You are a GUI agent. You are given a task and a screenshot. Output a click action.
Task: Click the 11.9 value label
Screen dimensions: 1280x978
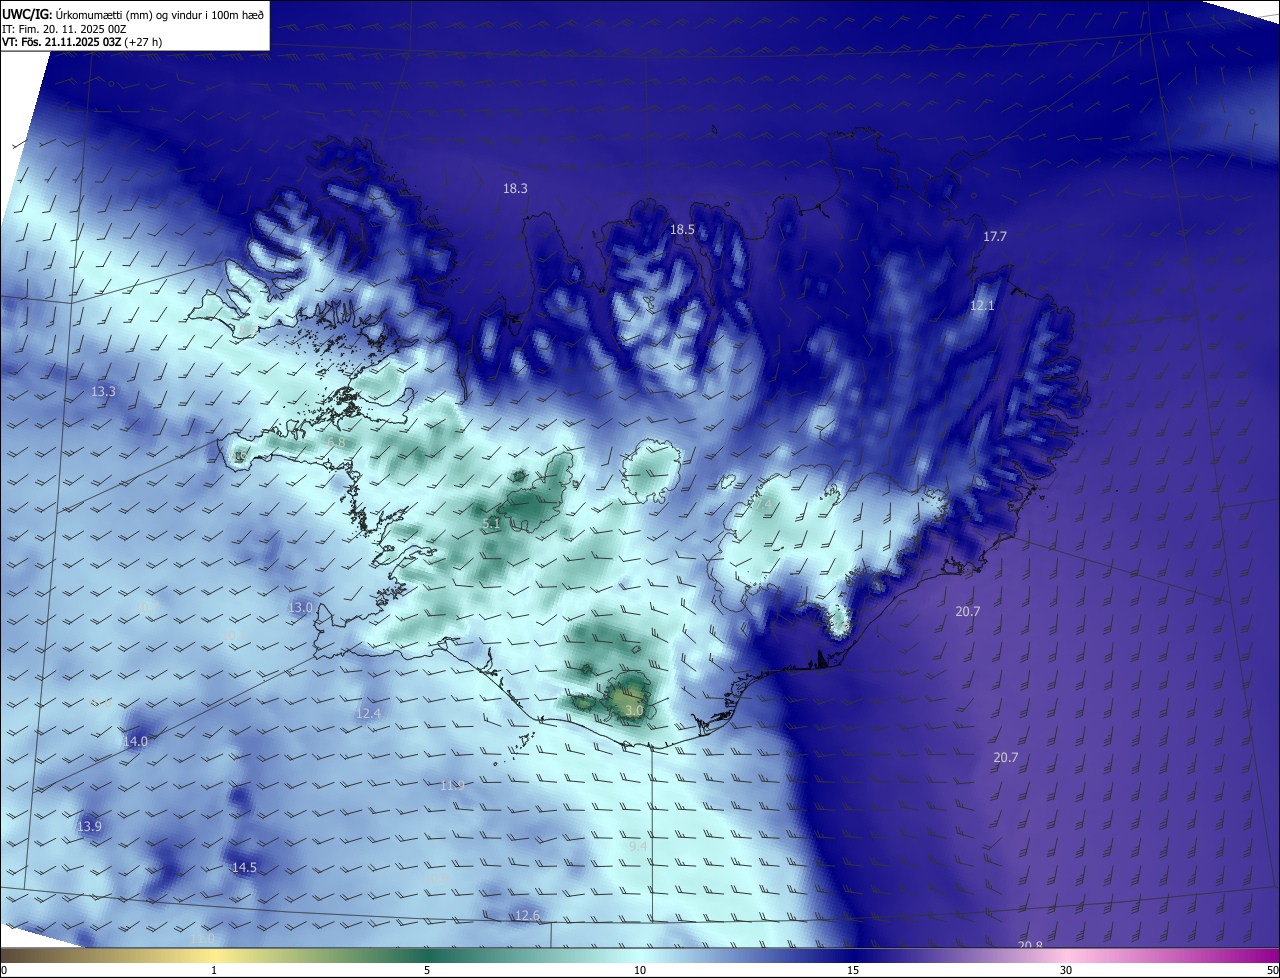pyautogui.click(x=453, y=785)
